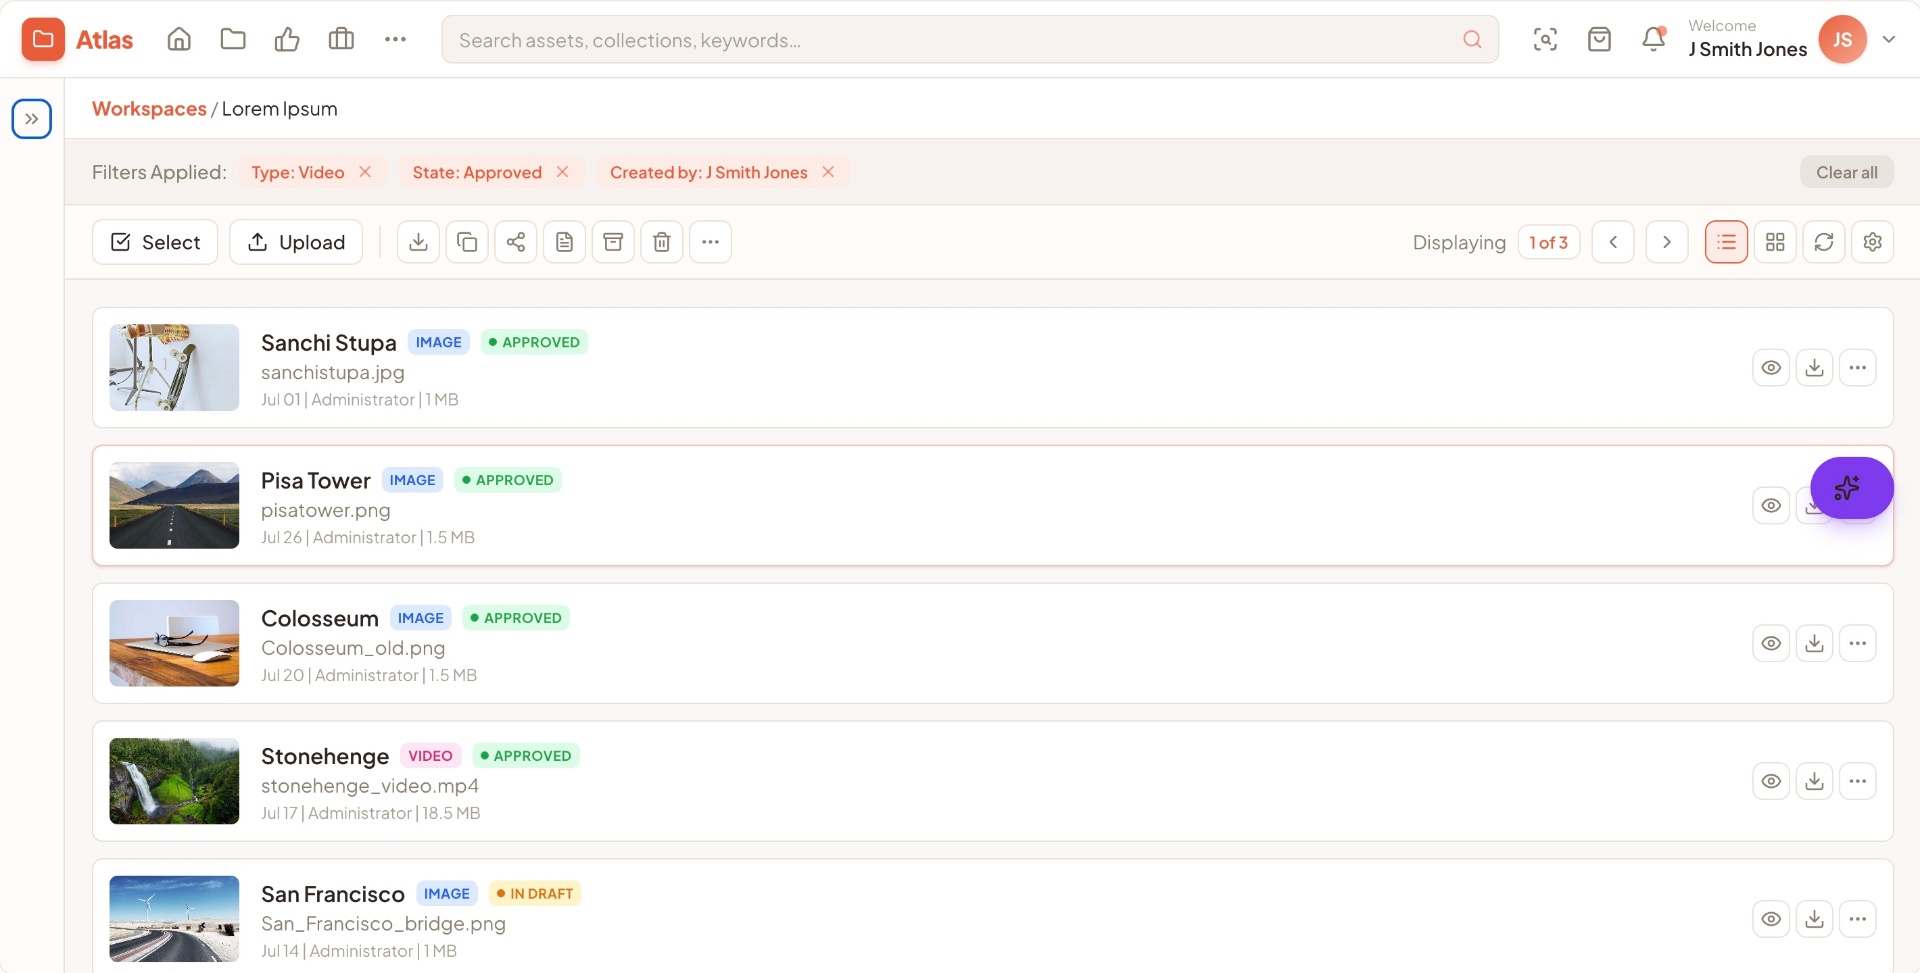Viewport: 1920px width, 973px height.
Task: Switch to grid view
Action: tap(1775, 242)
